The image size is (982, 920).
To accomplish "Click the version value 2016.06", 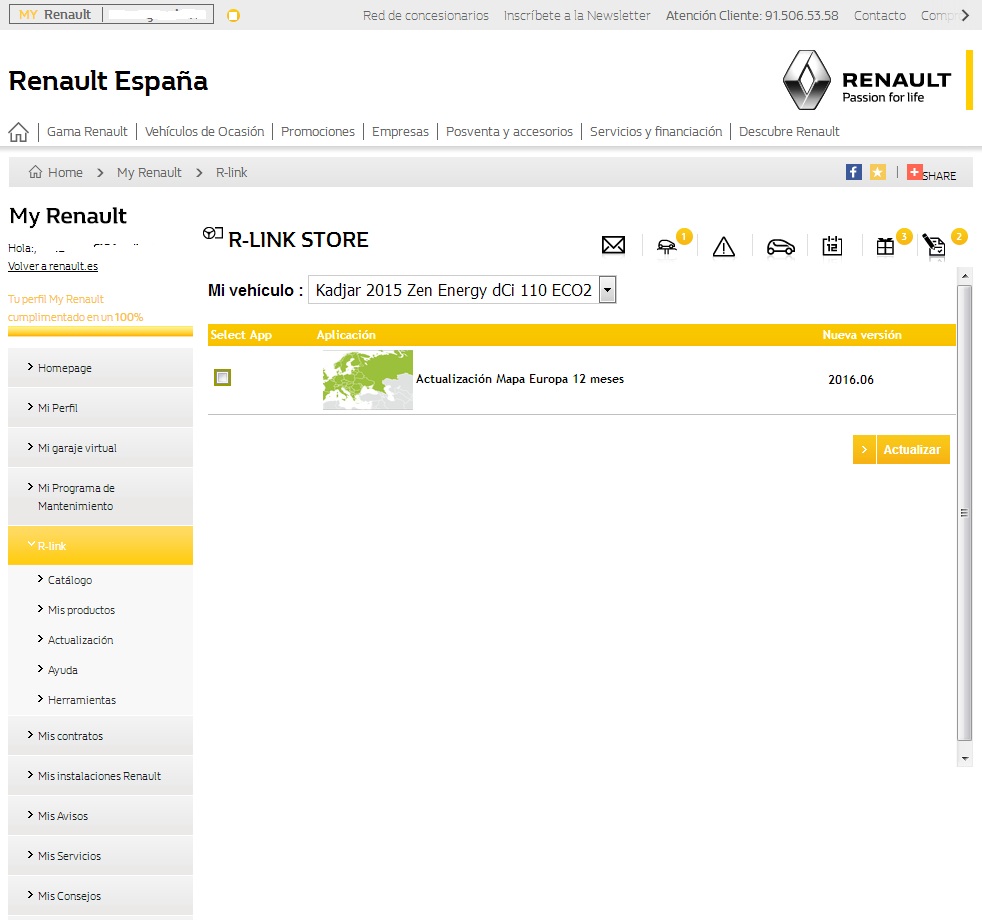I will click(850, 380).
